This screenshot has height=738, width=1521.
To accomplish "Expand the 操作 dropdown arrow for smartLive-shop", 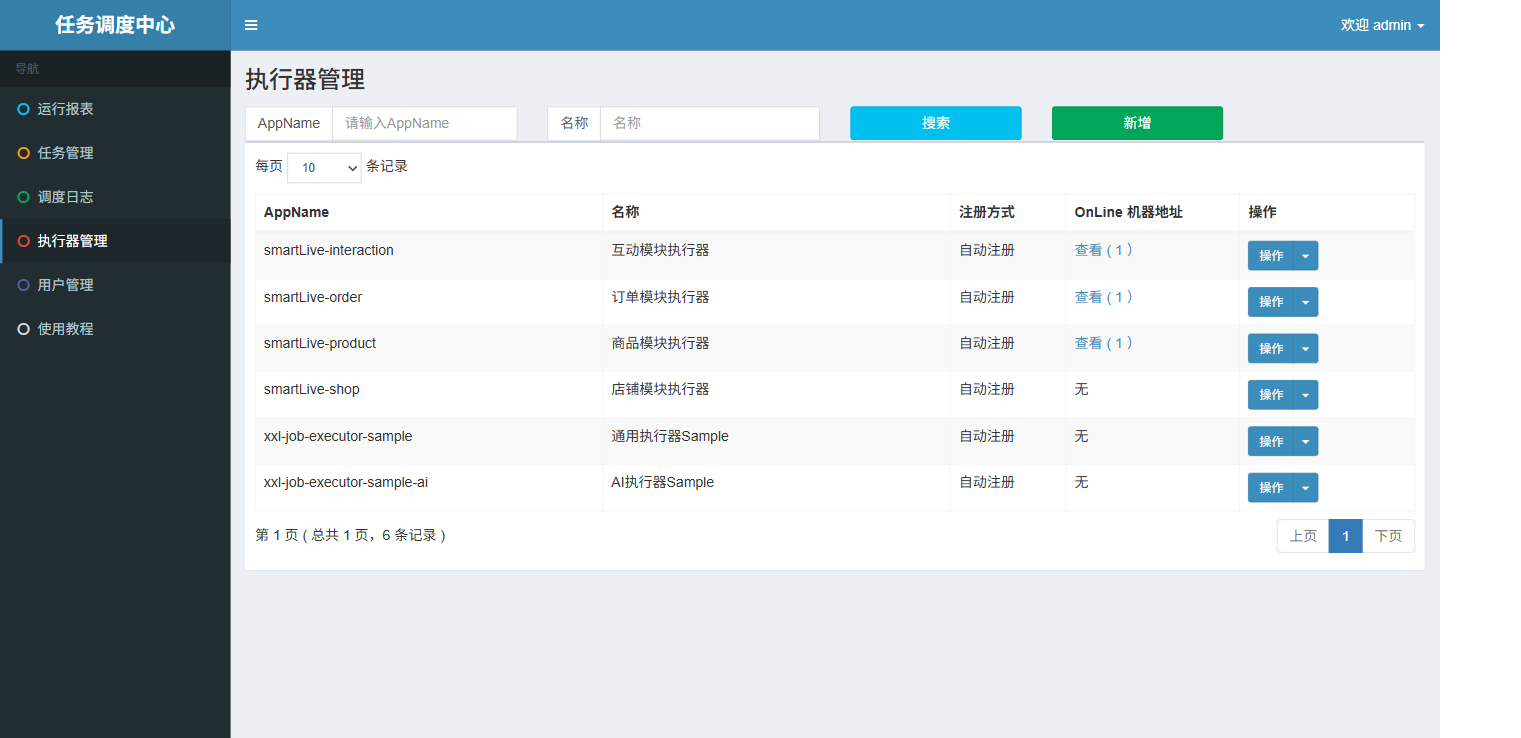I will tap(1305, 395).
